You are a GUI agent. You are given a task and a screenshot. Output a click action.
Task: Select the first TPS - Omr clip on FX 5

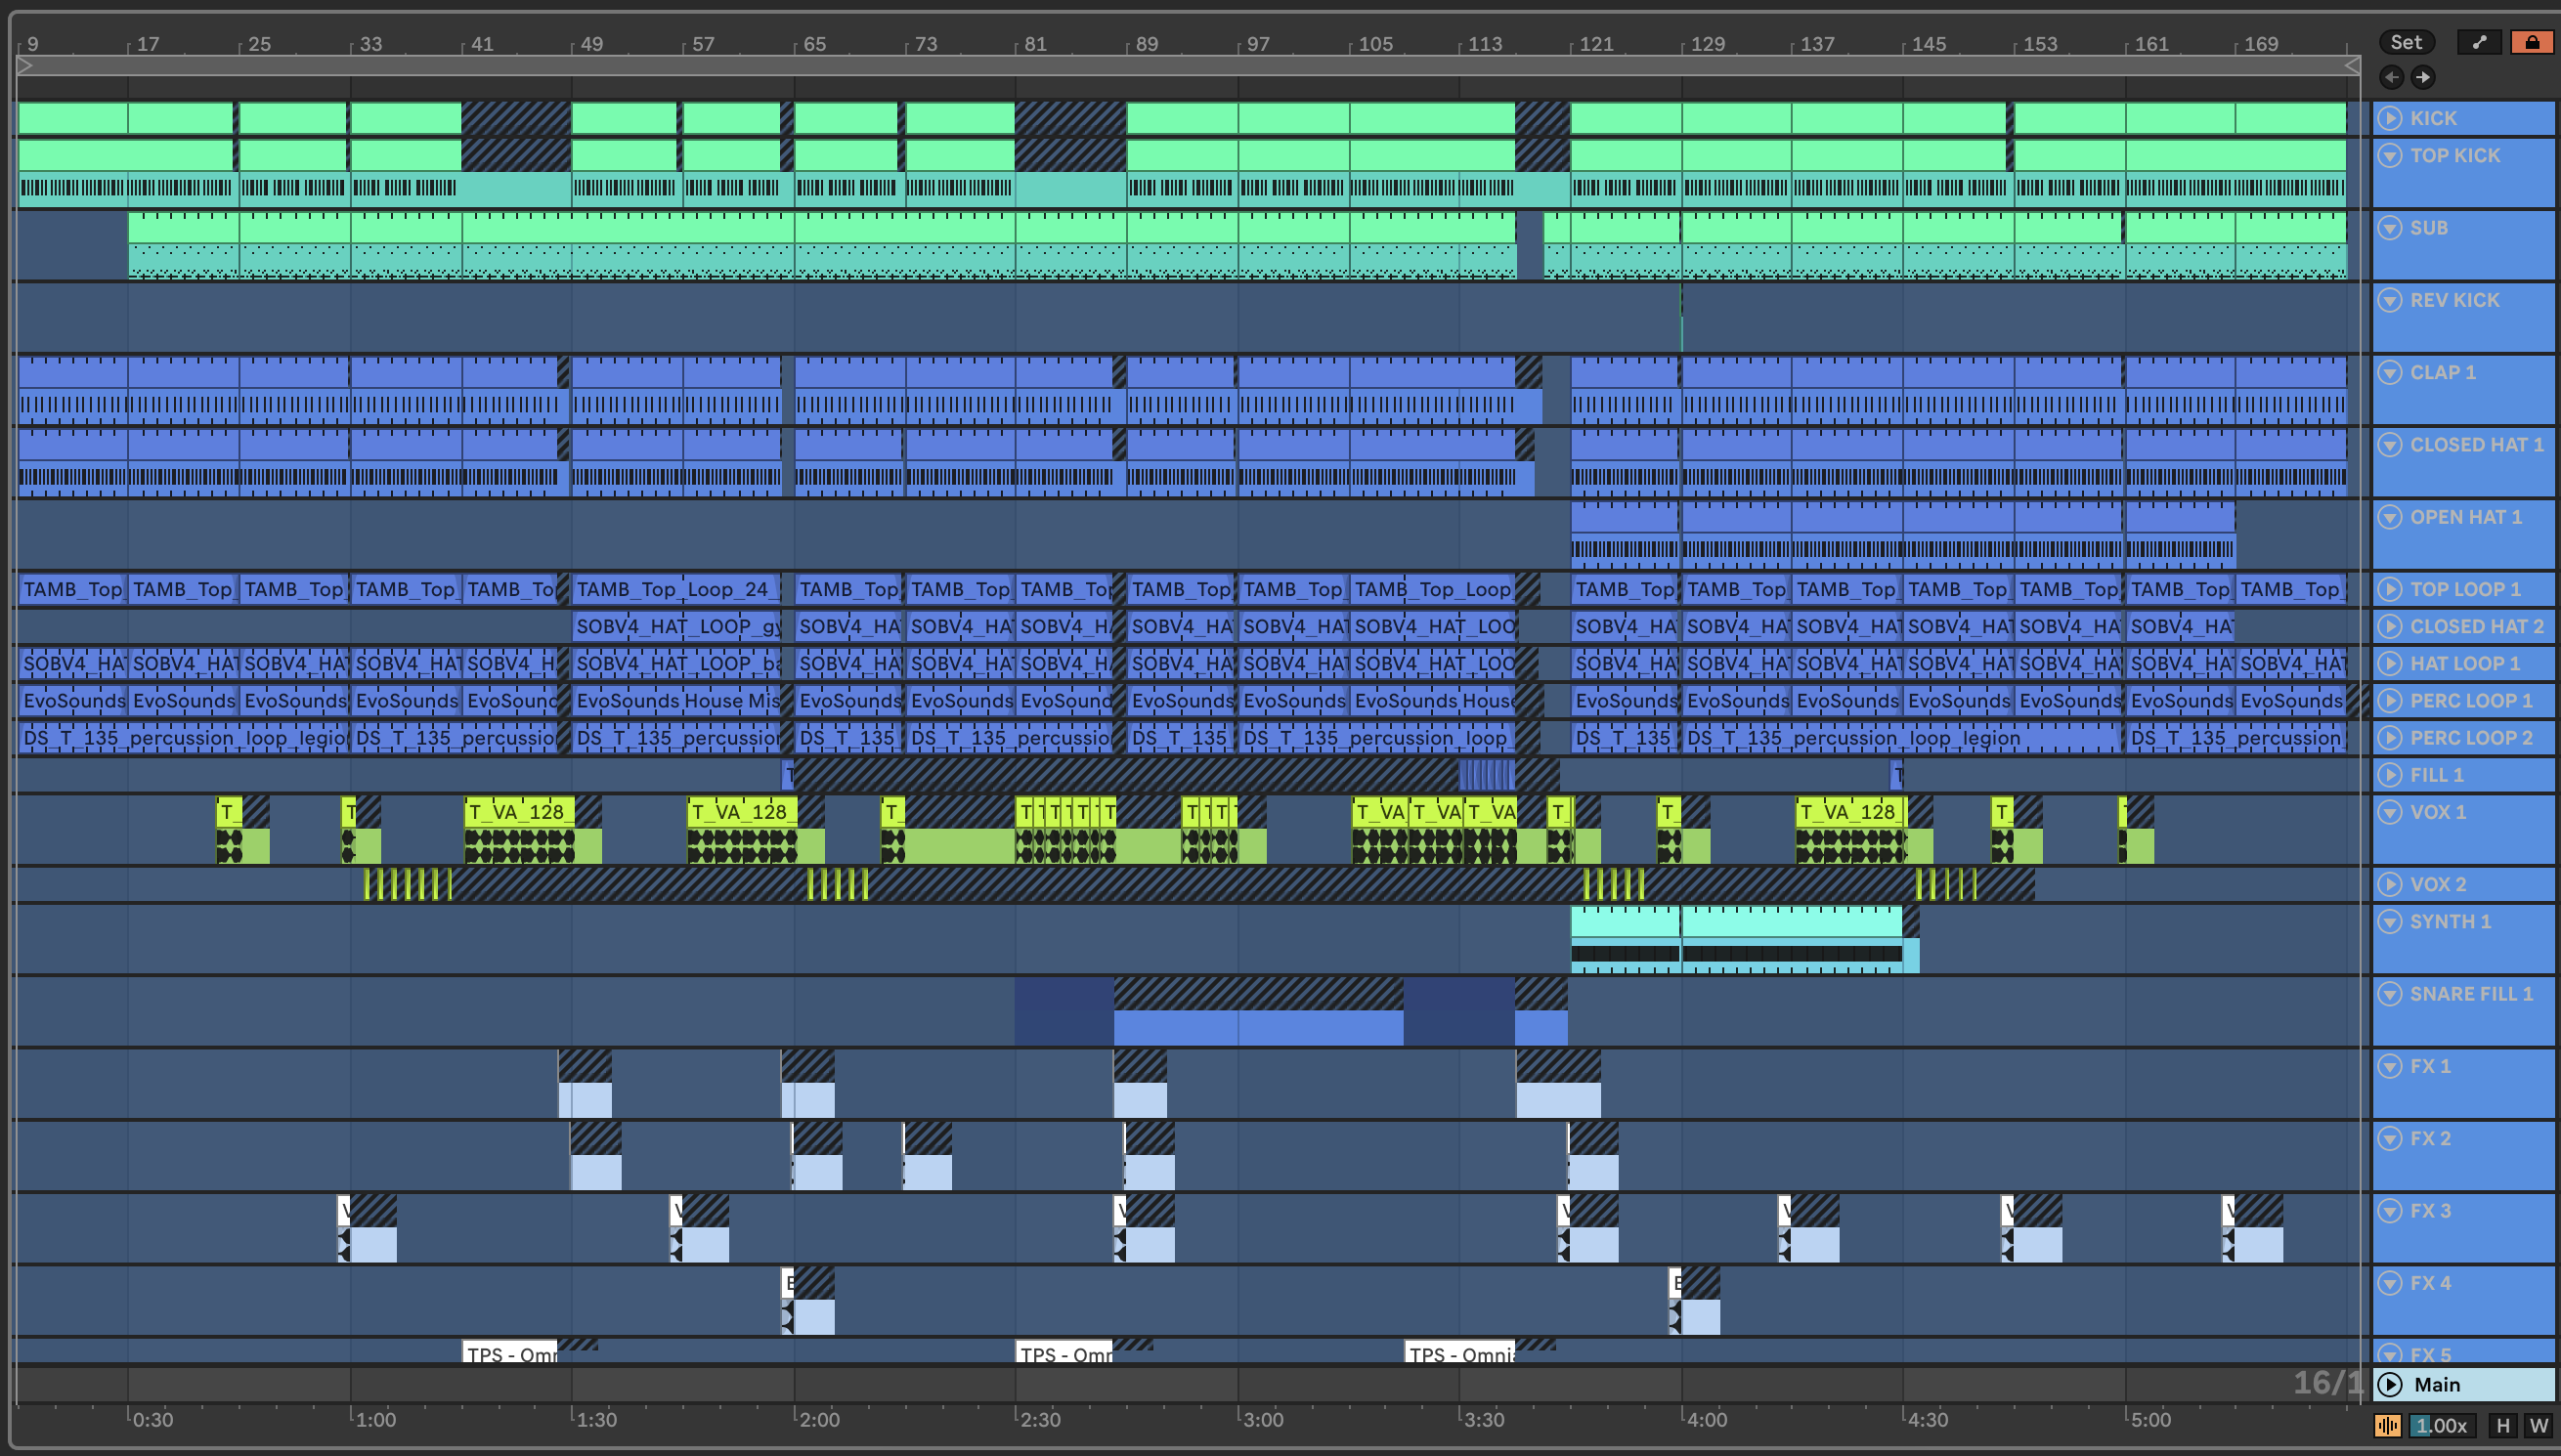510,1353
